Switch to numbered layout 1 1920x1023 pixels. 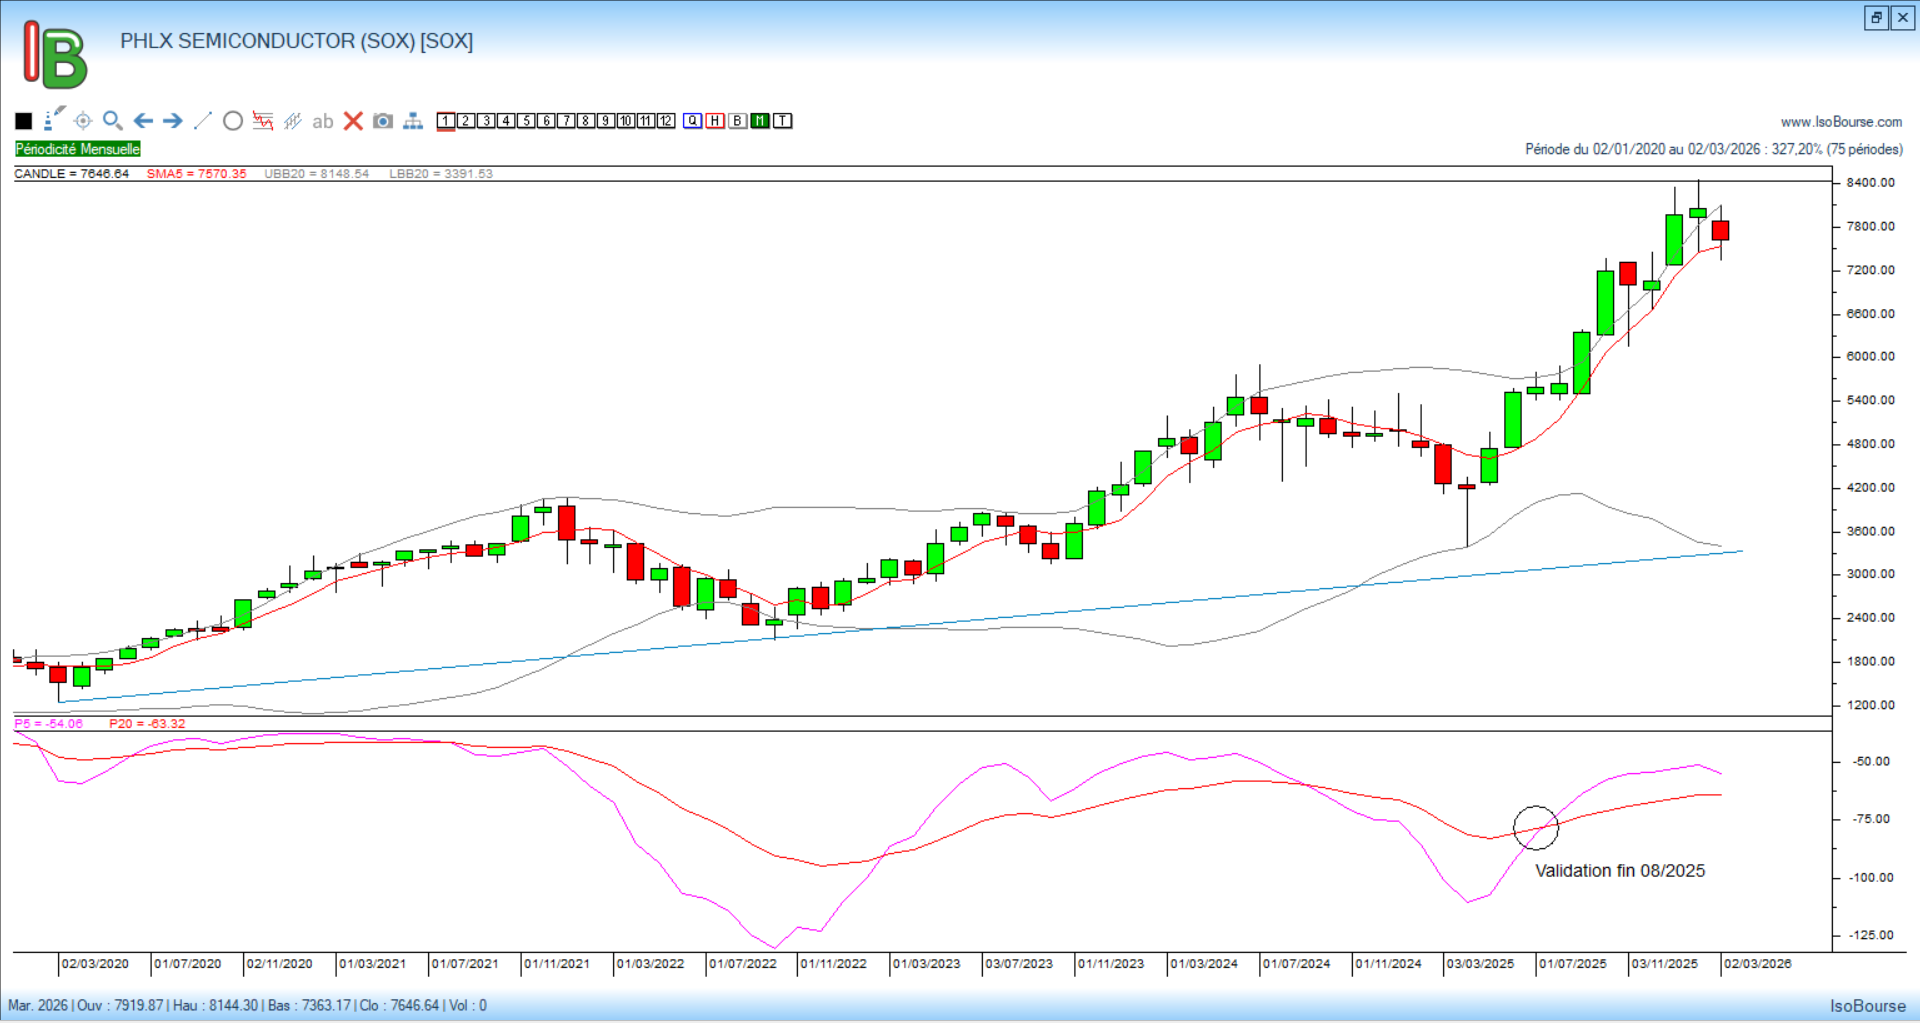[446, 121]
